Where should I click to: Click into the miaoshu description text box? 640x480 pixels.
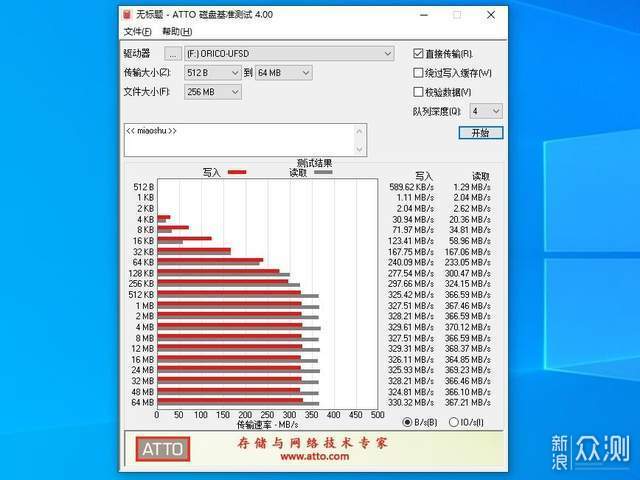239,140
